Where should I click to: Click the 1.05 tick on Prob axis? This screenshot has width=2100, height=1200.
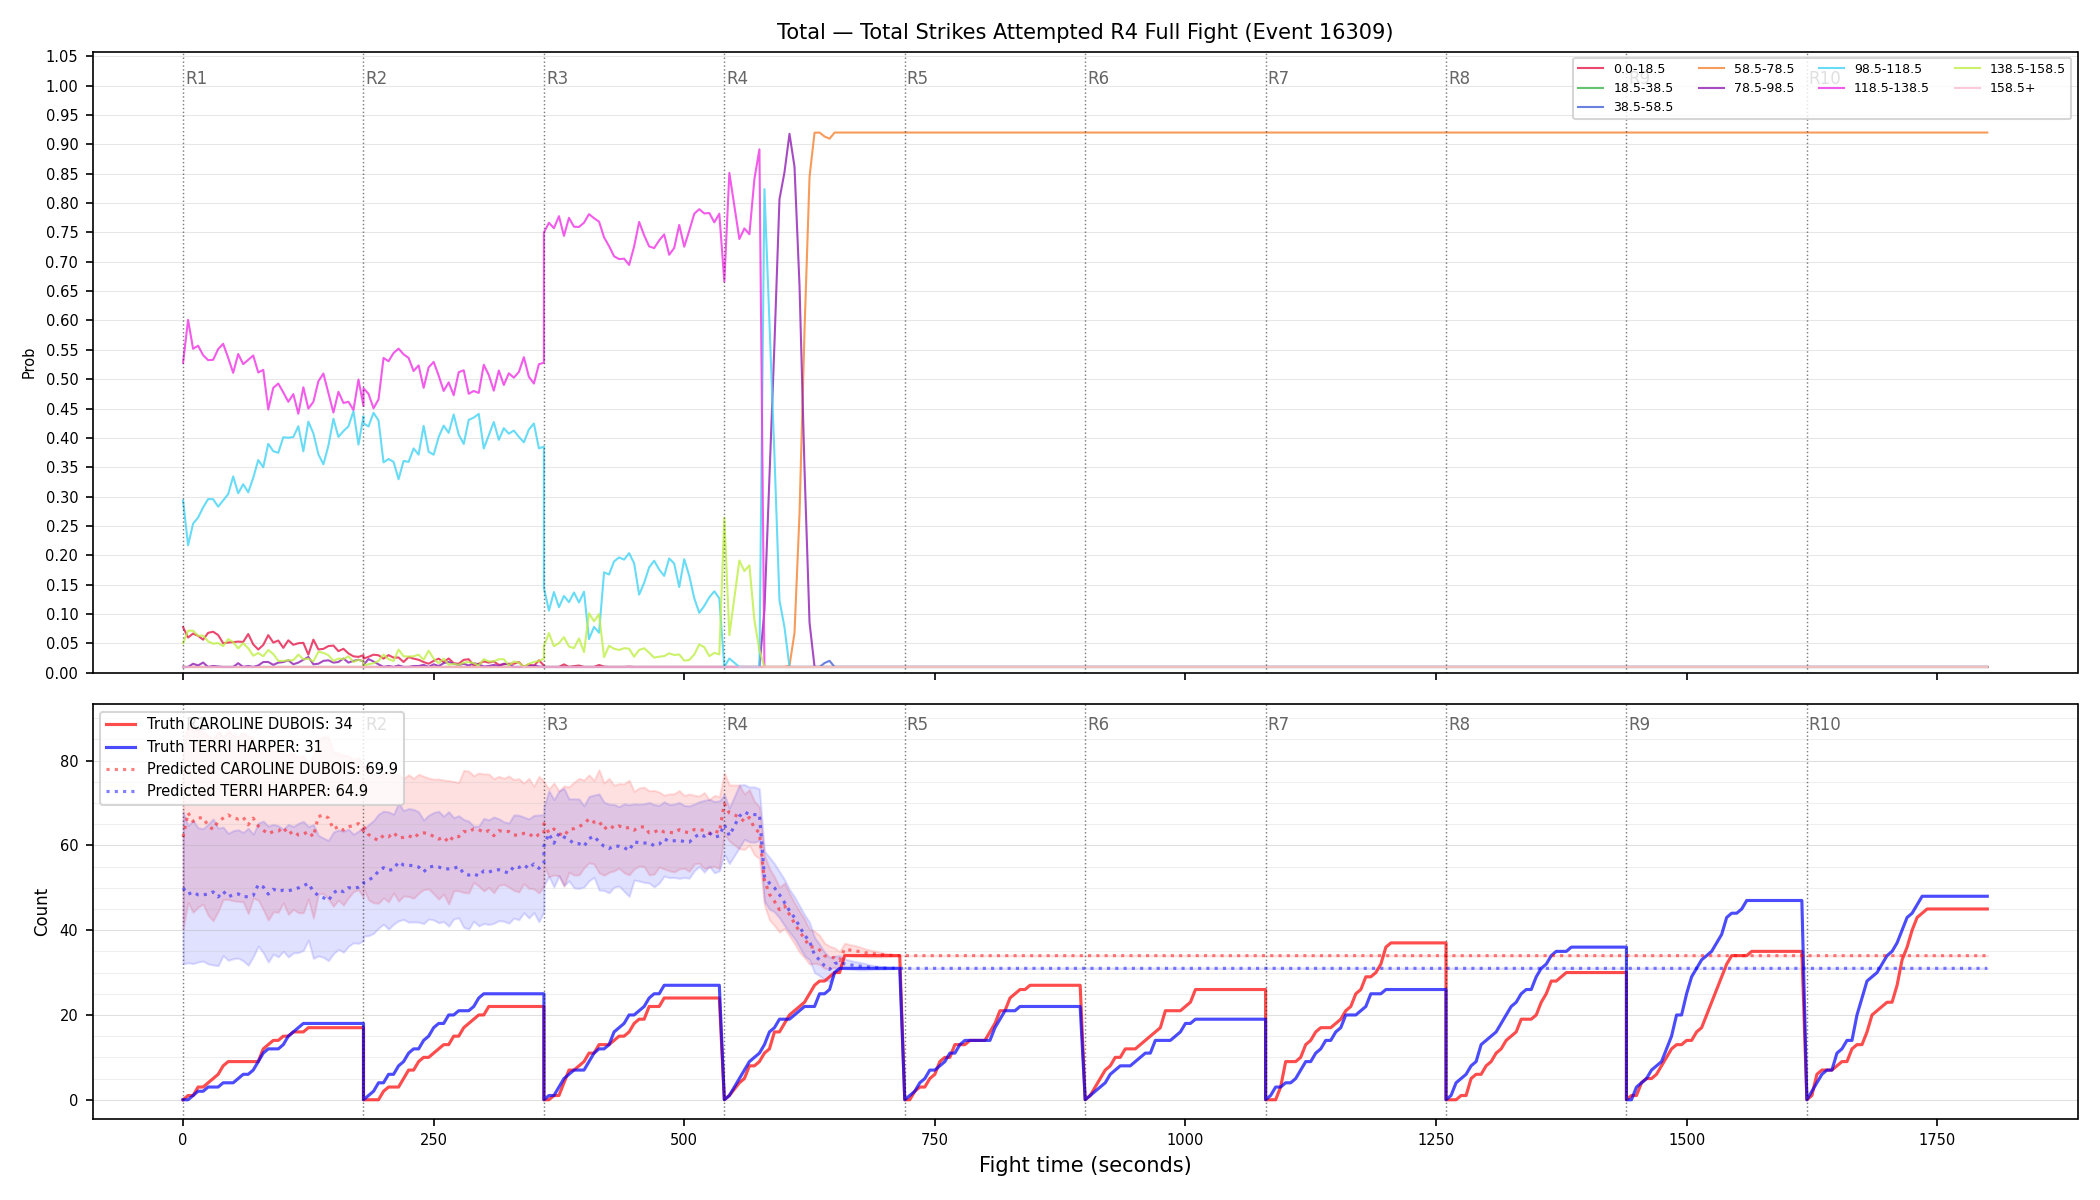[x=62, y=57]
